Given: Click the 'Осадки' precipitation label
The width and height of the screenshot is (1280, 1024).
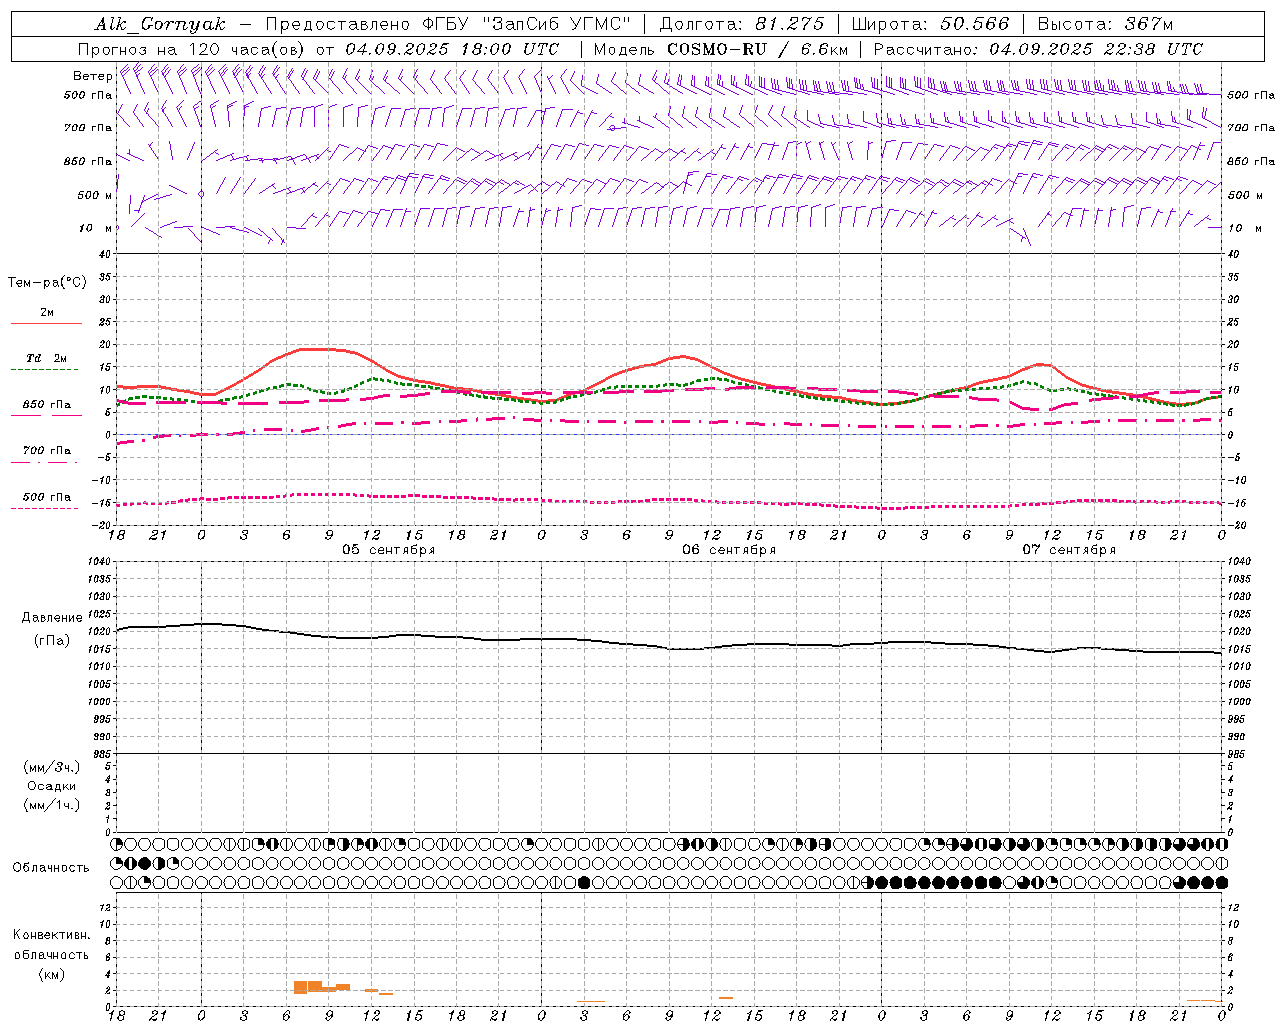Looking at the screenshot, I should pyautogui.click(x=52, y=787).
